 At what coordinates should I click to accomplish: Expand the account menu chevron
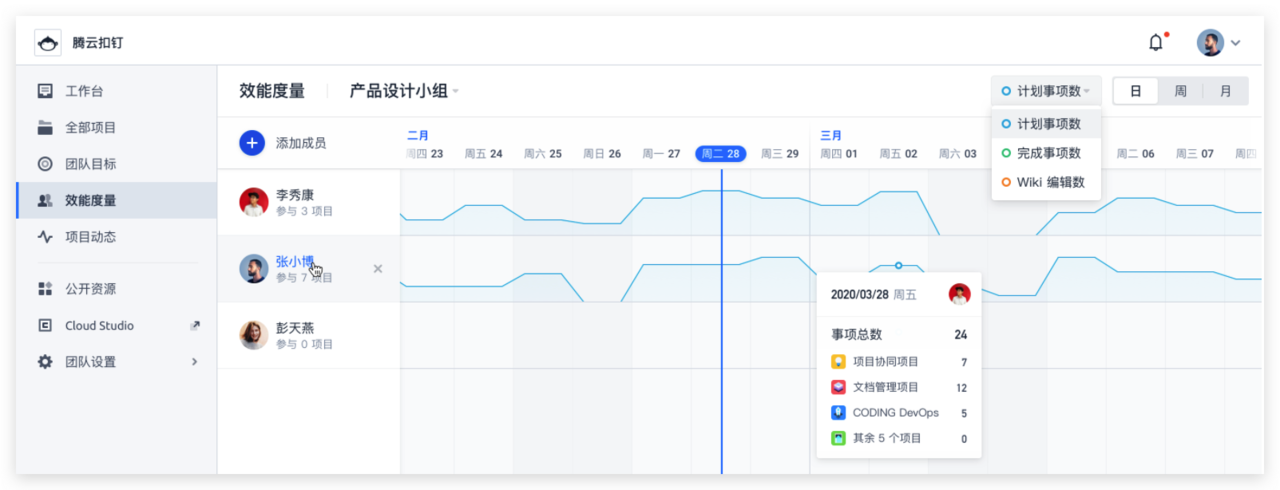click(1236, 43)
